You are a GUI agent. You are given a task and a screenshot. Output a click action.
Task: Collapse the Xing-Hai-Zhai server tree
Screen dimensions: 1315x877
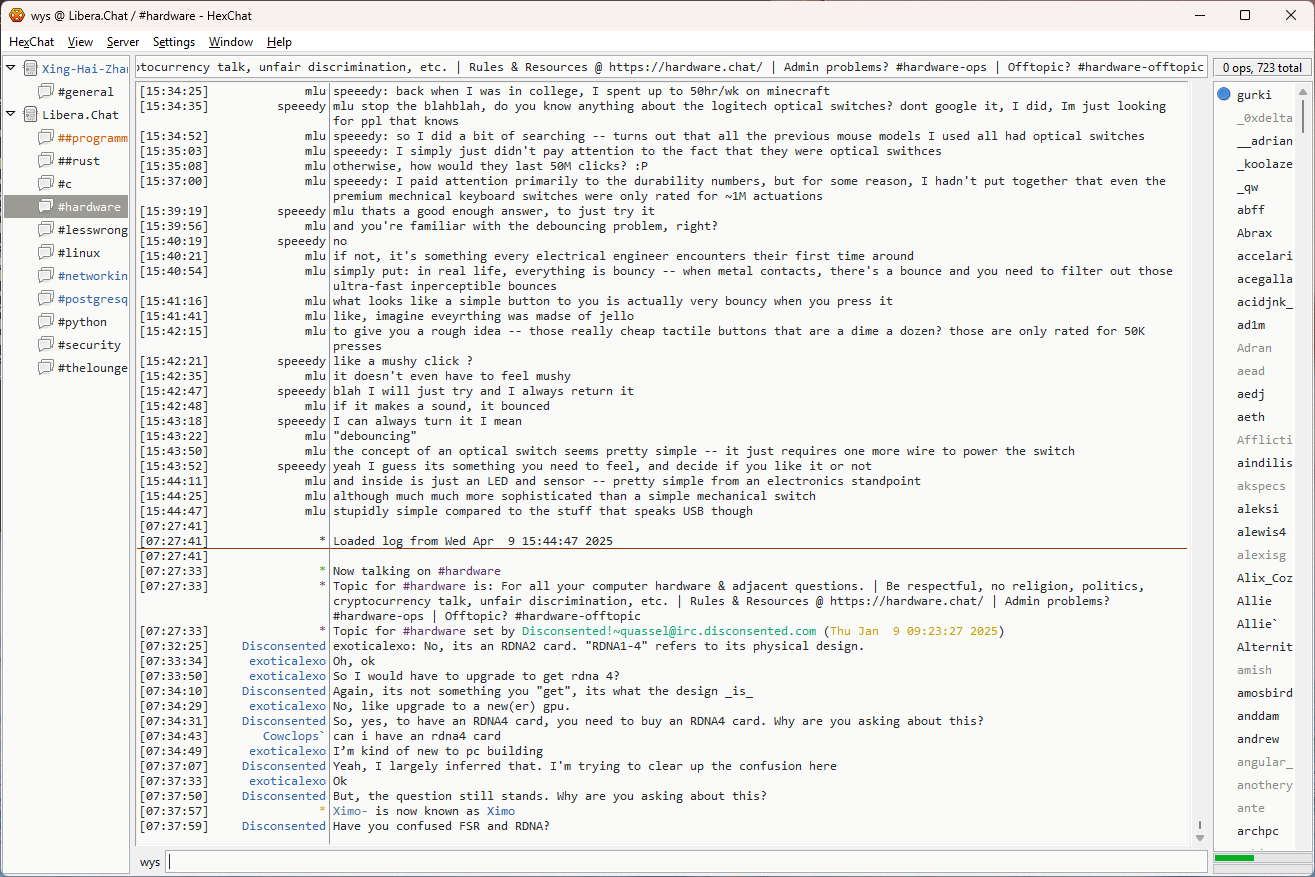[11, 68]
